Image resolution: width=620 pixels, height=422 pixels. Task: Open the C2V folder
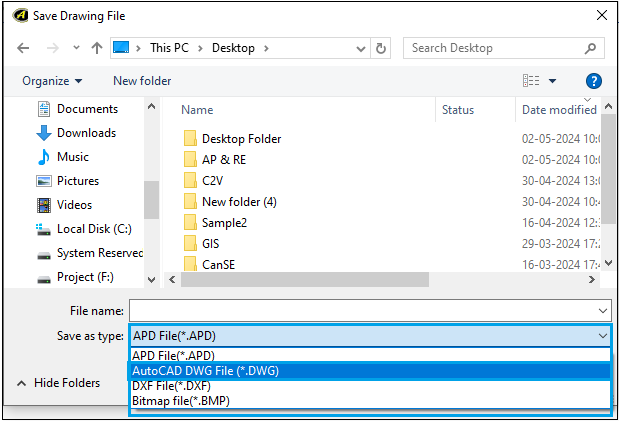coord(212,181)
